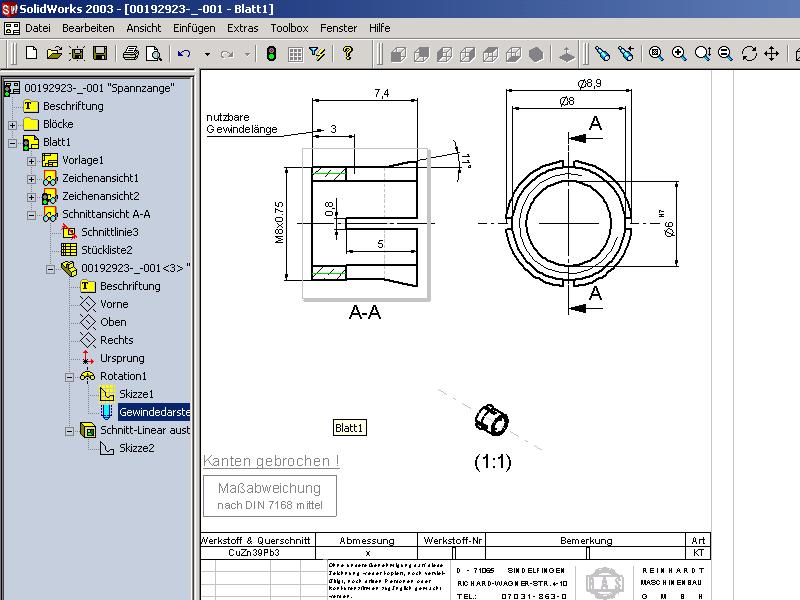Open the Einfügen menu
The image size is (800, 600).
pos(193,28)
